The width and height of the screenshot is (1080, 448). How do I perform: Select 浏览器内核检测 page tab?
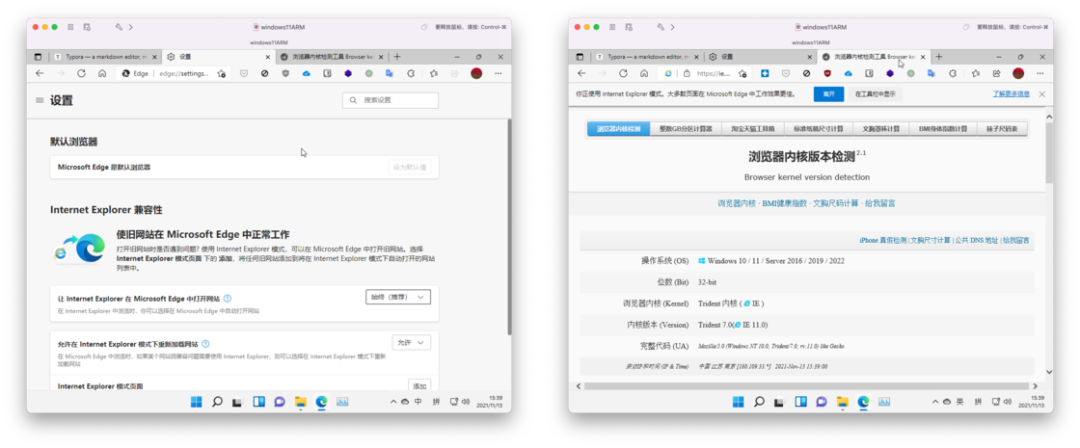[619, 129]
